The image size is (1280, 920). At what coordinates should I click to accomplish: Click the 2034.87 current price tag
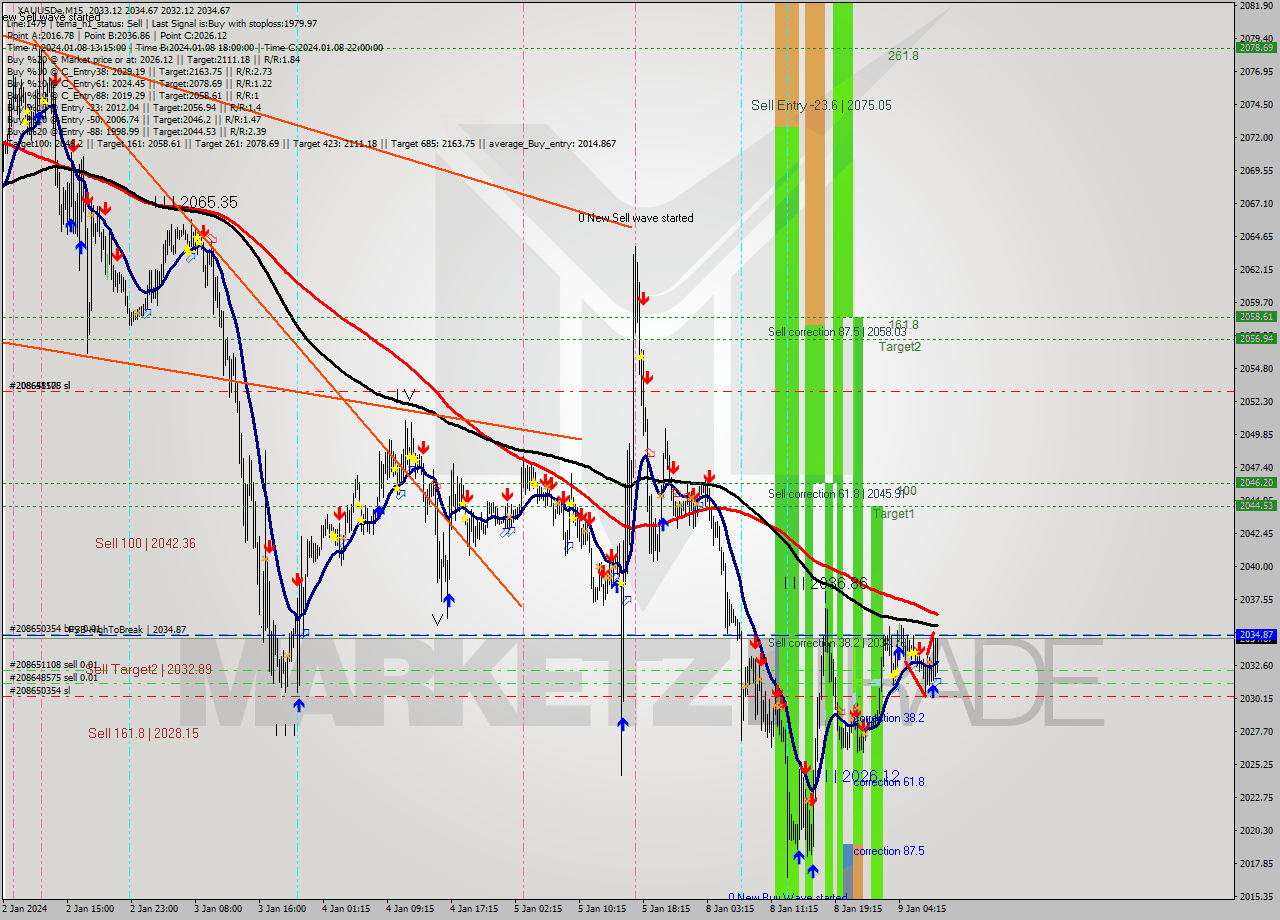(1256, 634)
